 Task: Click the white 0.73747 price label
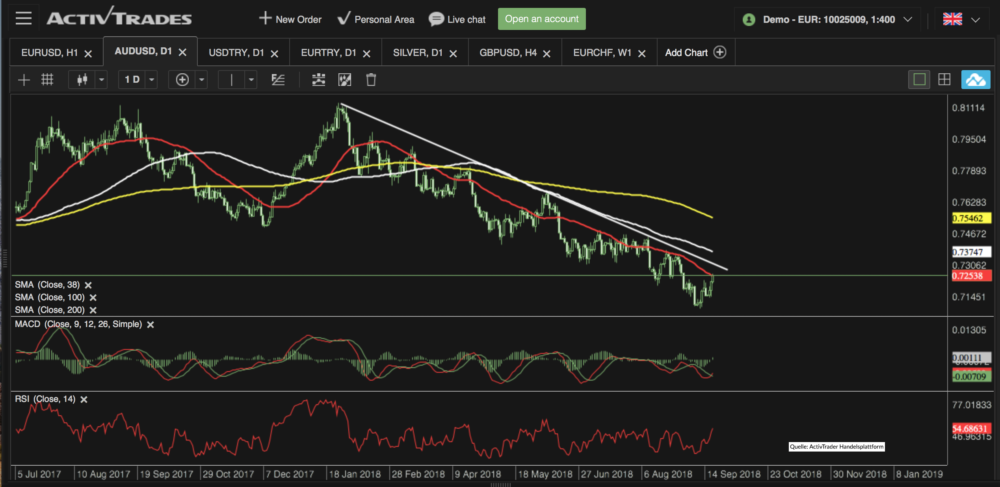pos(971,252)
